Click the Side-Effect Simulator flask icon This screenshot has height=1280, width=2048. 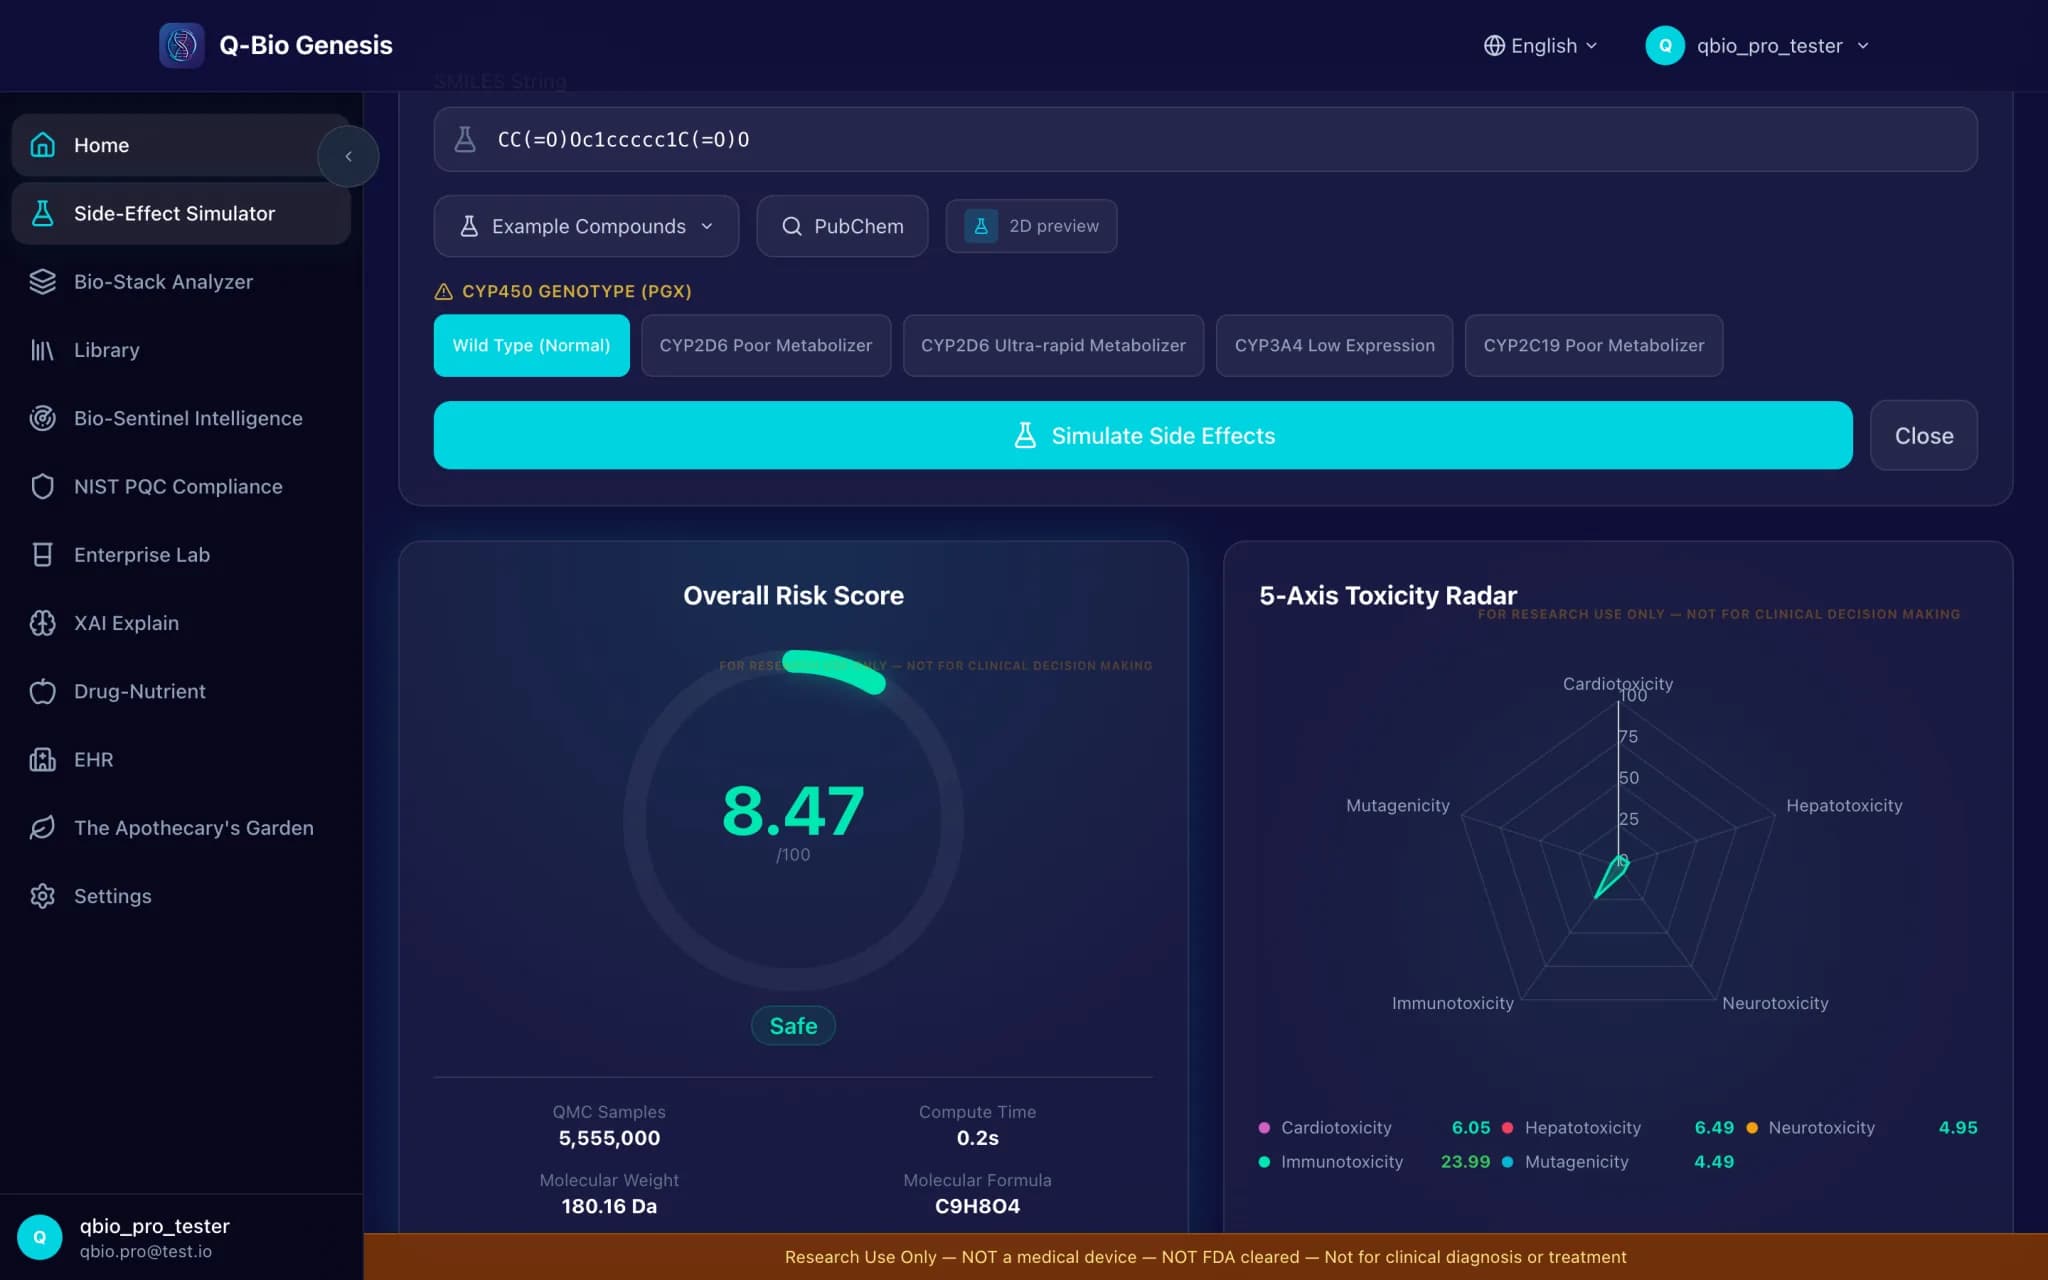pos(42,213)
